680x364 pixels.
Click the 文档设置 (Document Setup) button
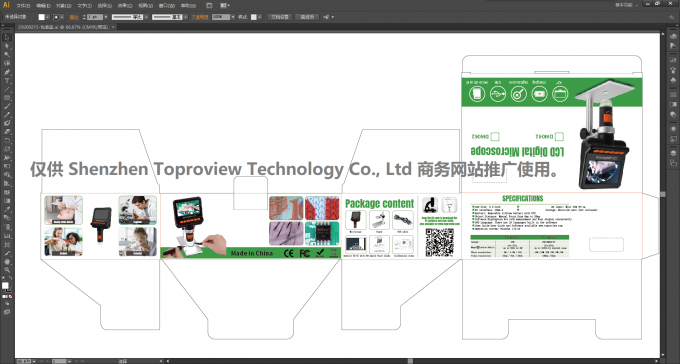click(280, 17)
